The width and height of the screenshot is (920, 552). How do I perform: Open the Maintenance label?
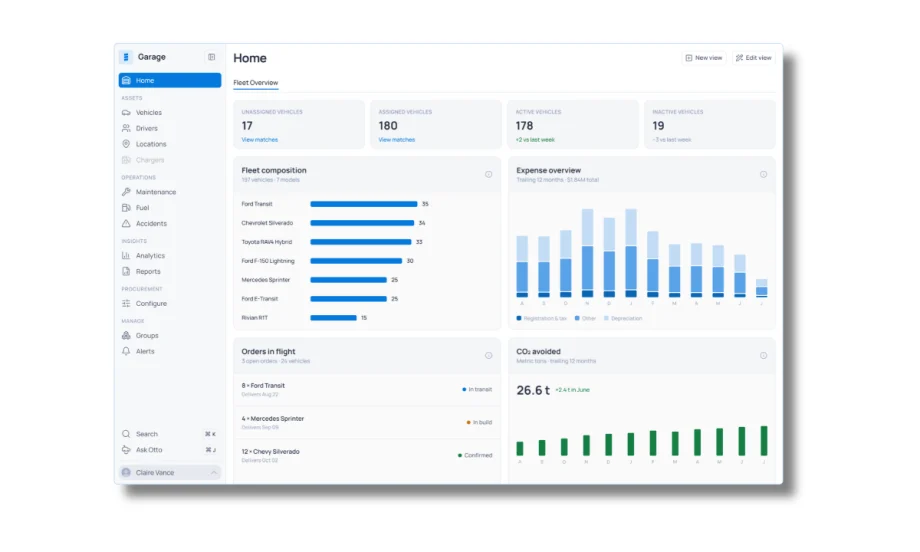[x=156, y=192]
